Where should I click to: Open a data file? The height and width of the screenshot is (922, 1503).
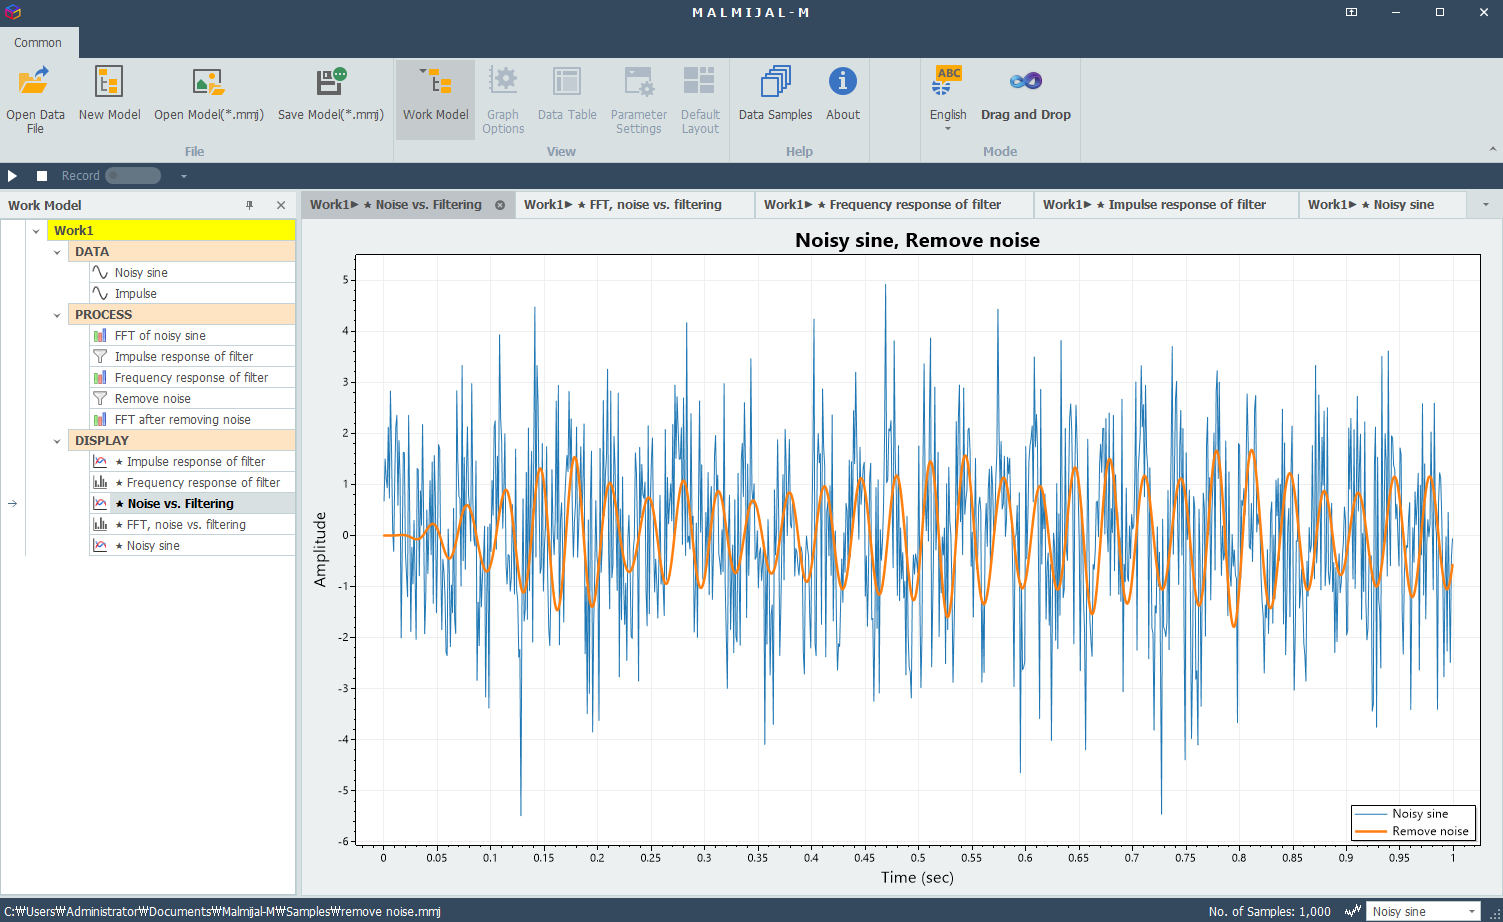click(x=35, y=99)
